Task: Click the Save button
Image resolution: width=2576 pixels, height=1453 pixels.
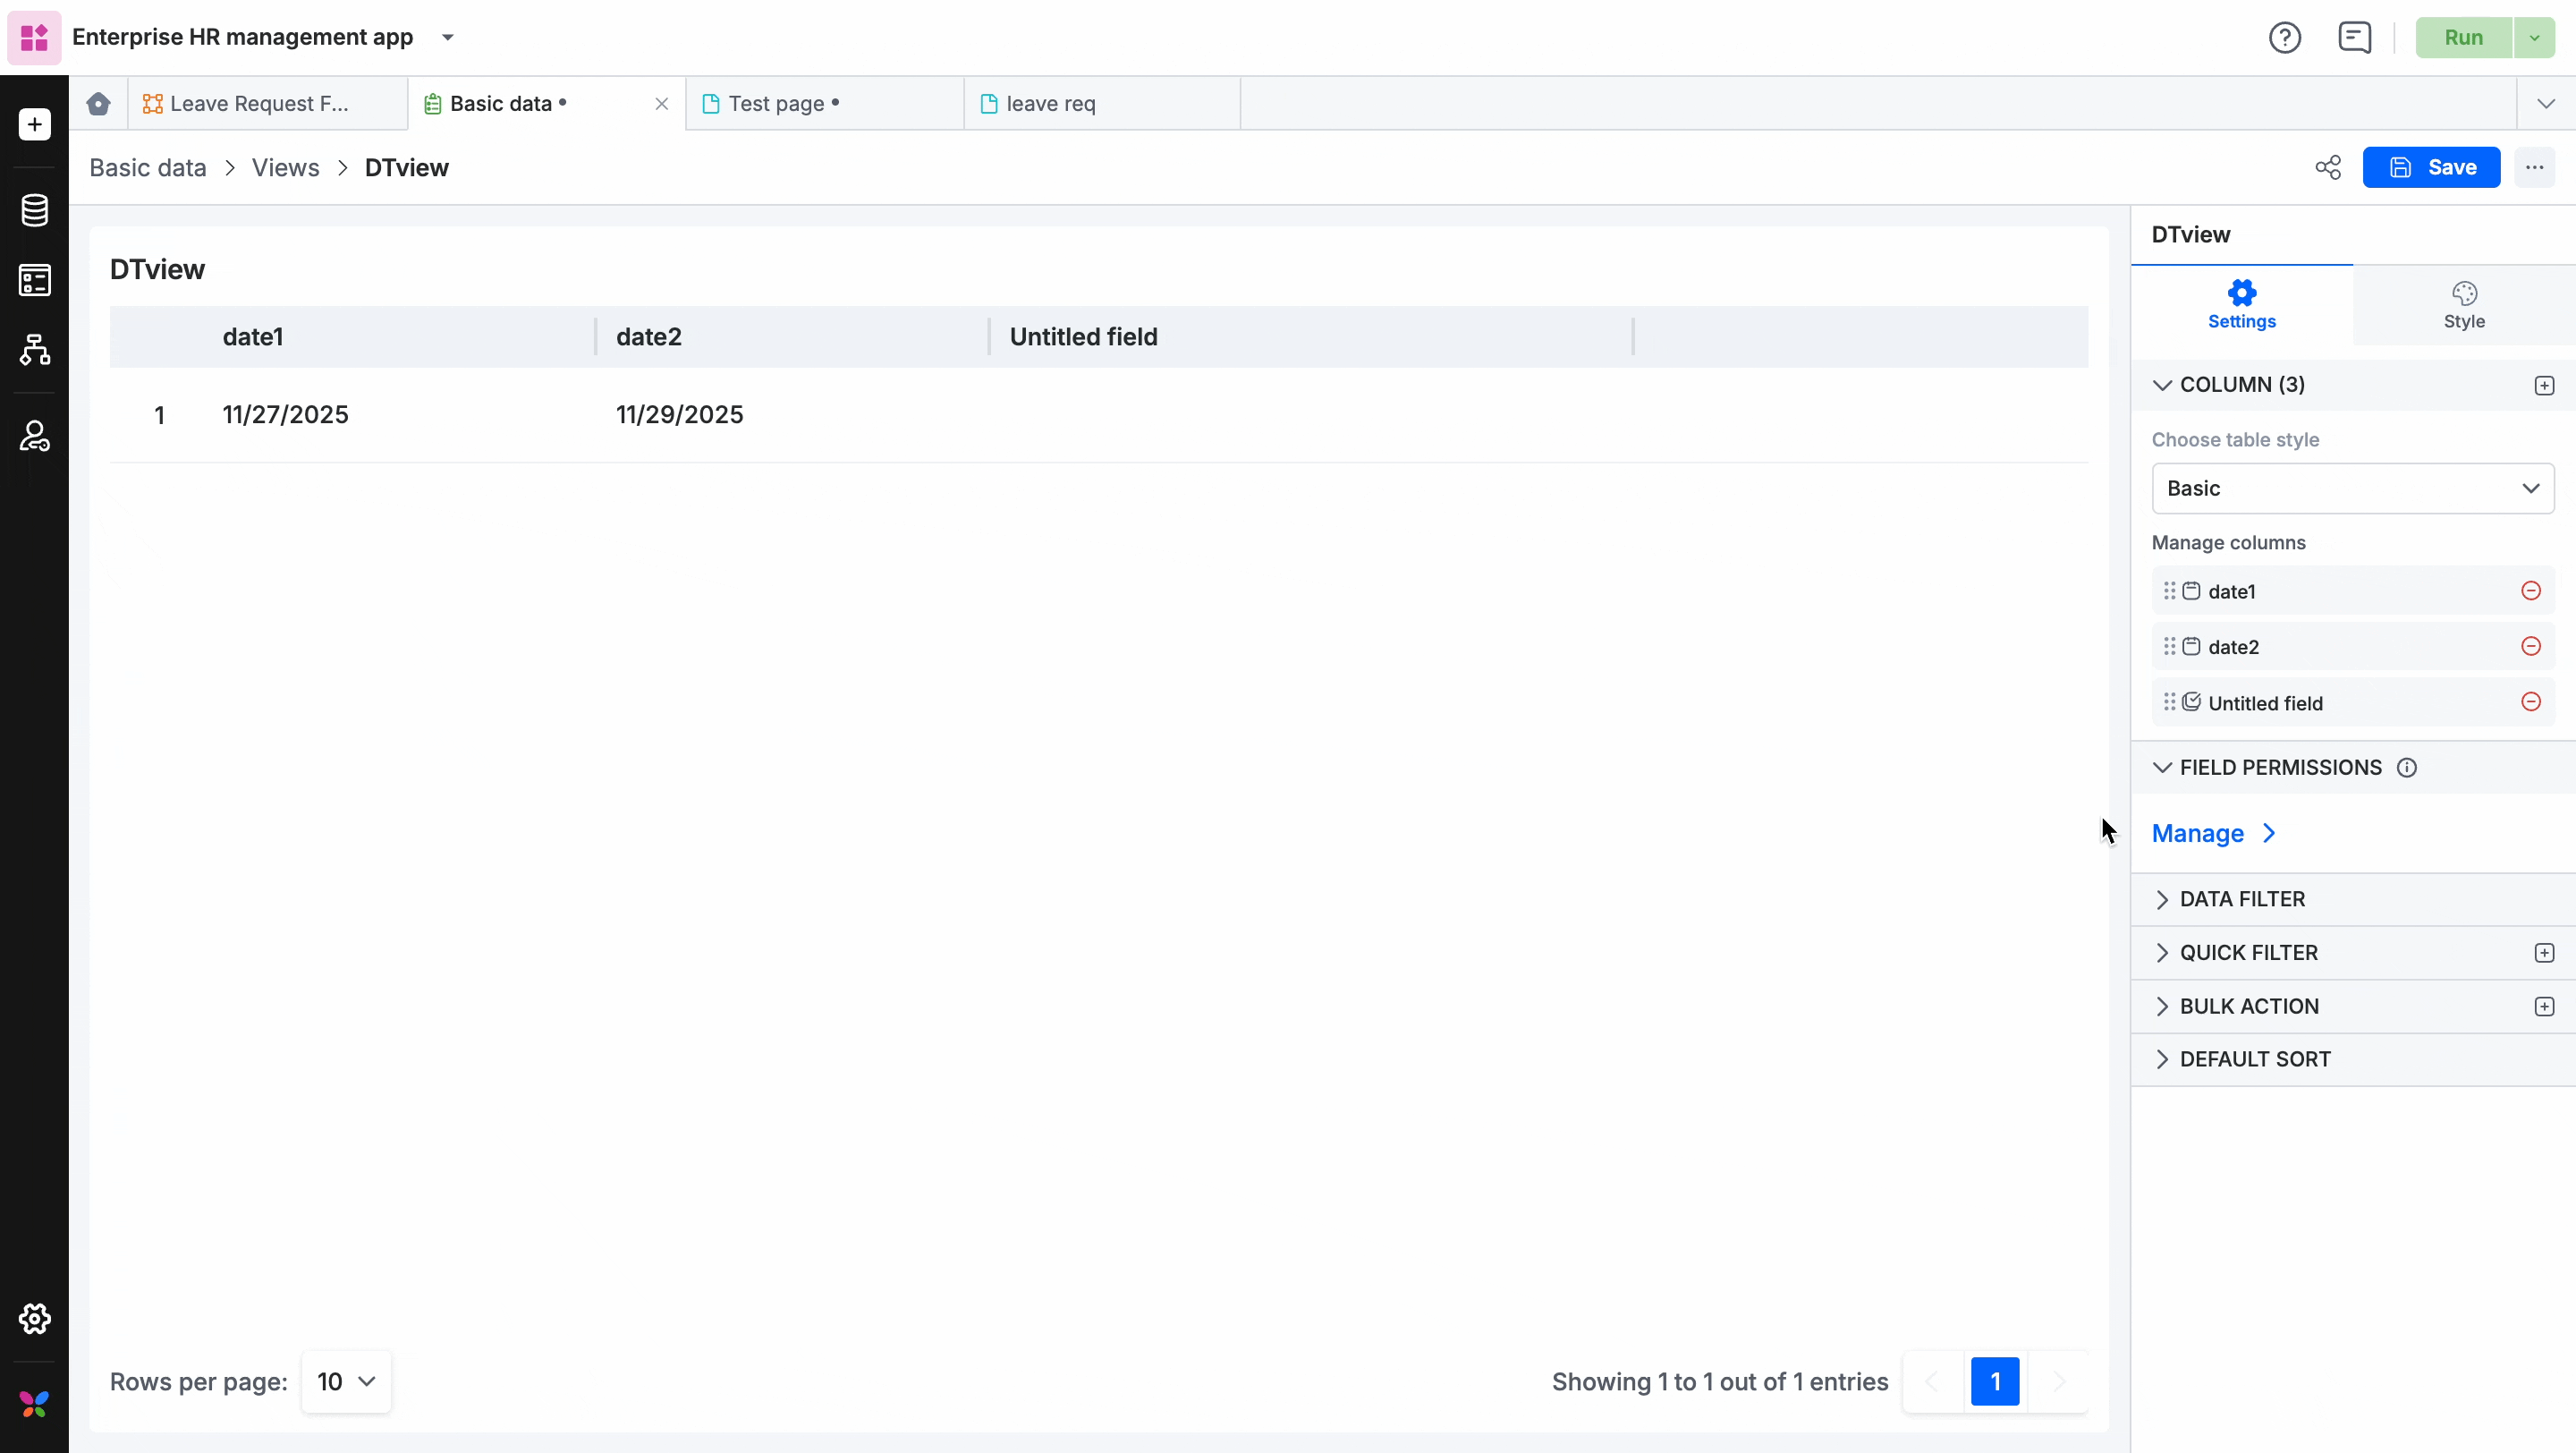Action: click(2431, 168)
